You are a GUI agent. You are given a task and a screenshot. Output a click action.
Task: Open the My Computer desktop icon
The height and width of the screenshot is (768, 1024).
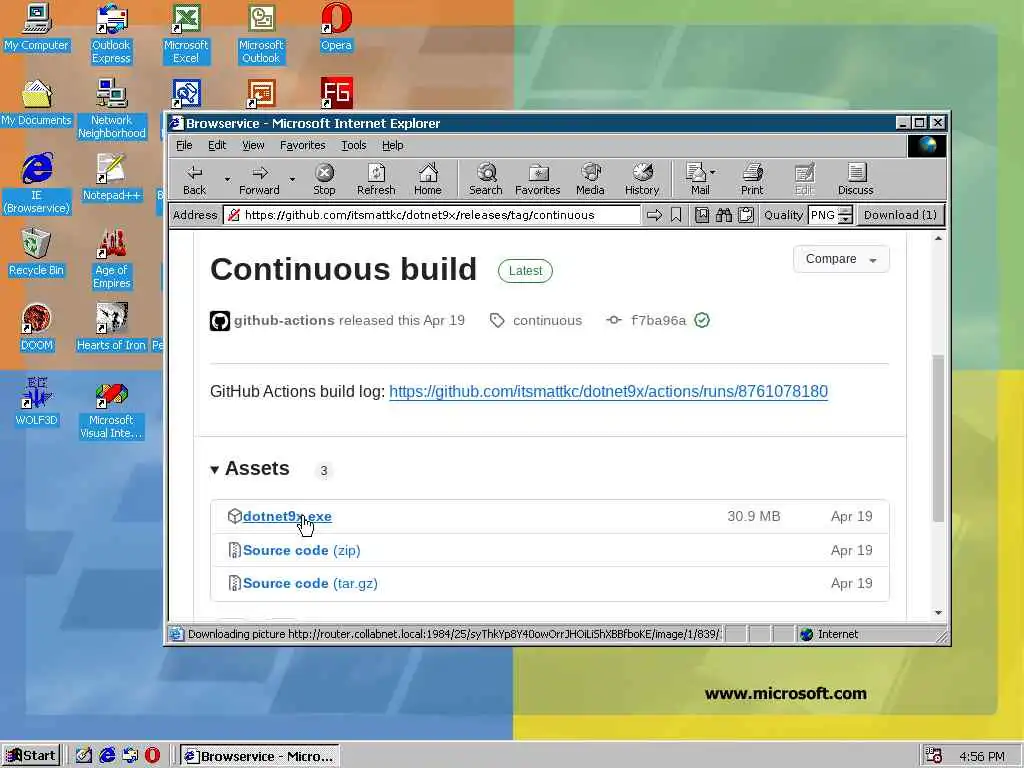[37, 27]
